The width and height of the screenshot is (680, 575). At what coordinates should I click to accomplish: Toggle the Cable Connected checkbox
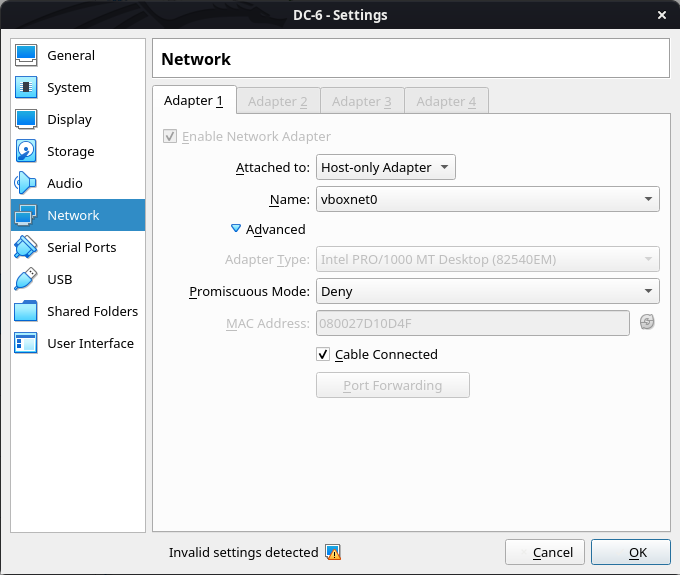pyautogui.click(x=323, y=354)
